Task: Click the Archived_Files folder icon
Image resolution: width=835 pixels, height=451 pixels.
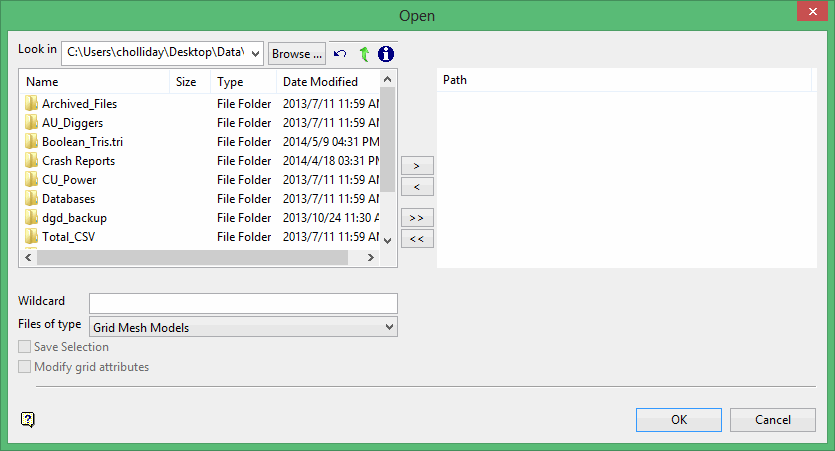Action: click(31, 103)
